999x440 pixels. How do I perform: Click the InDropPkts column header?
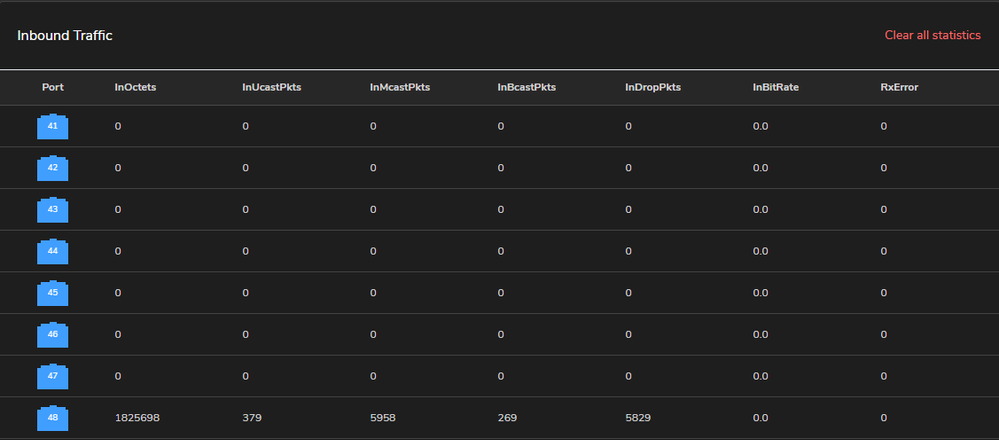(x=653, y=87)
